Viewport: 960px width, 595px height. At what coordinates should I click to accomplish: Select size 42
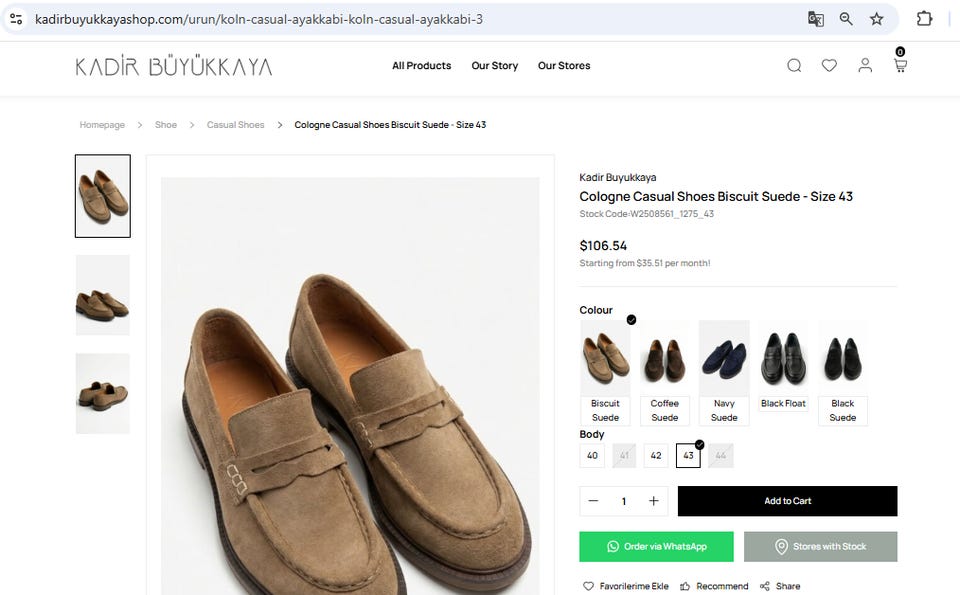point(656,456)
